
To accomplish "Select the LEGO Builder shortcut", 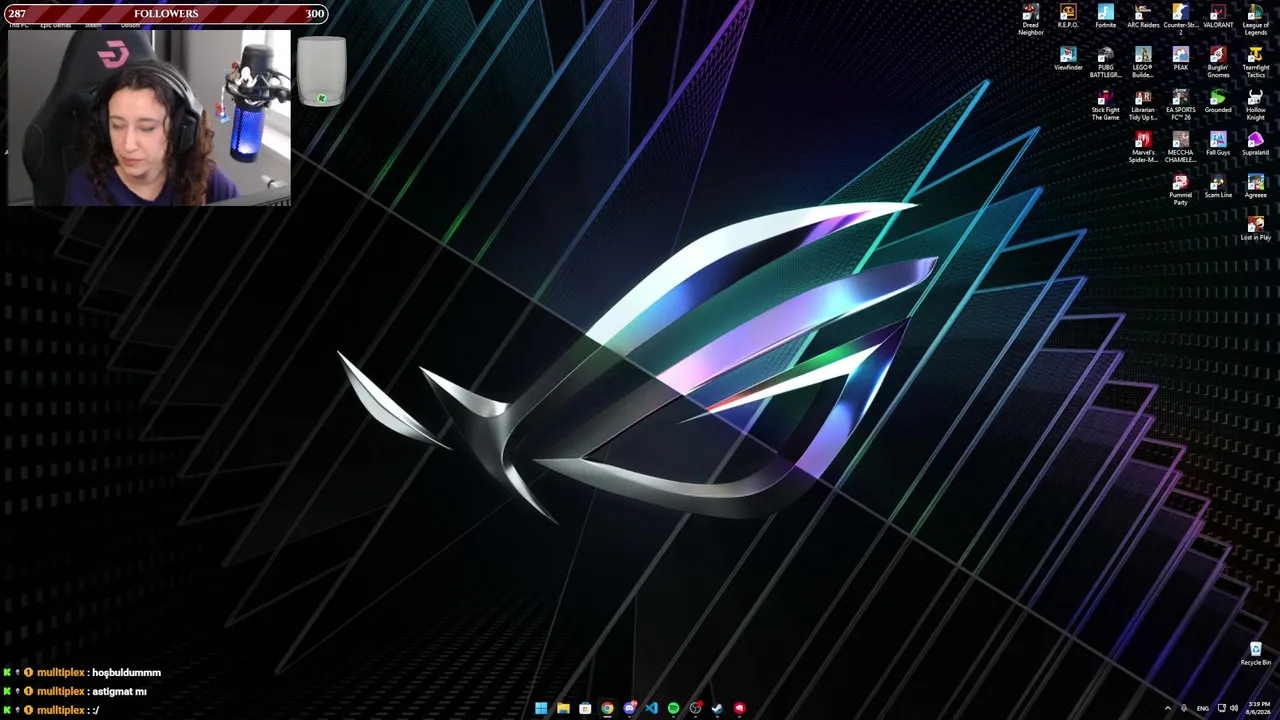I will (1143, 62).
